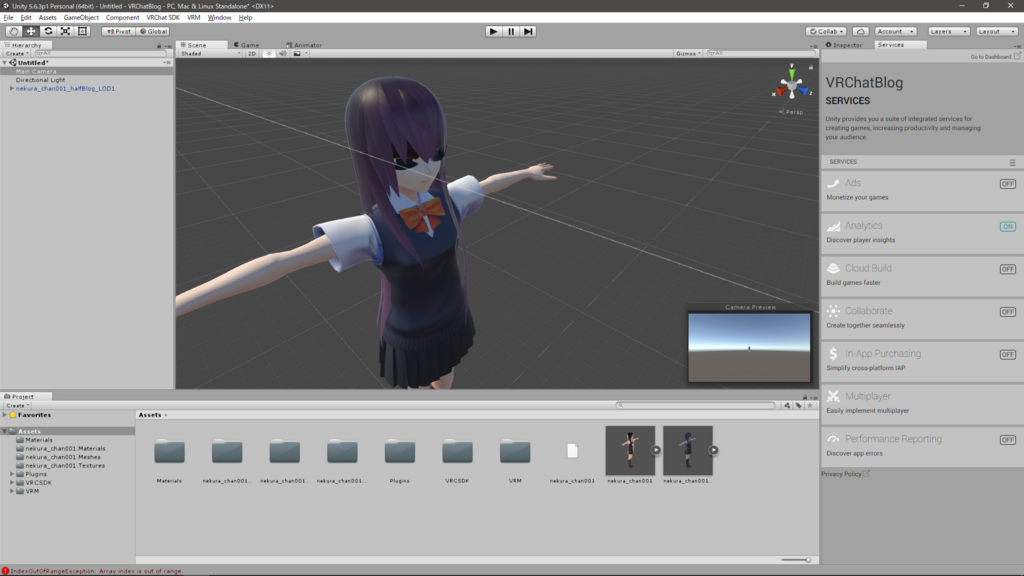Open the Project Create dropdown
The image size is (1024, 576).
[x=17, y=406]
